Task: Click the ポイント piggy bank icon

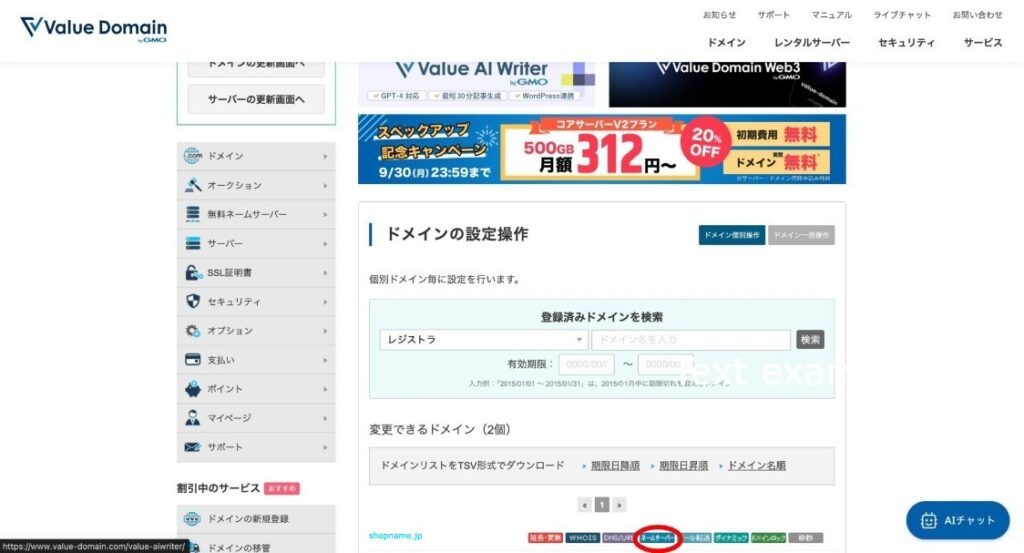Action: pyautogui.click(x=193, y=388)
